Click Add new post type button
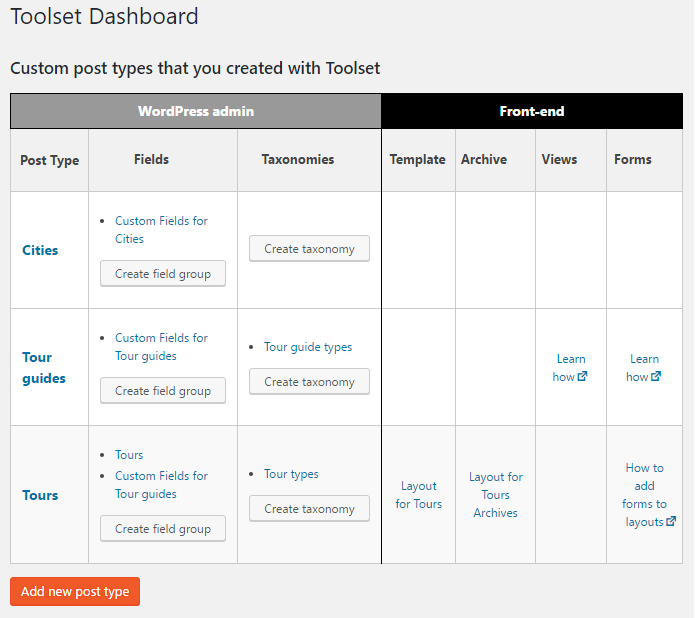The image size is (695, 618). (75, 592)
